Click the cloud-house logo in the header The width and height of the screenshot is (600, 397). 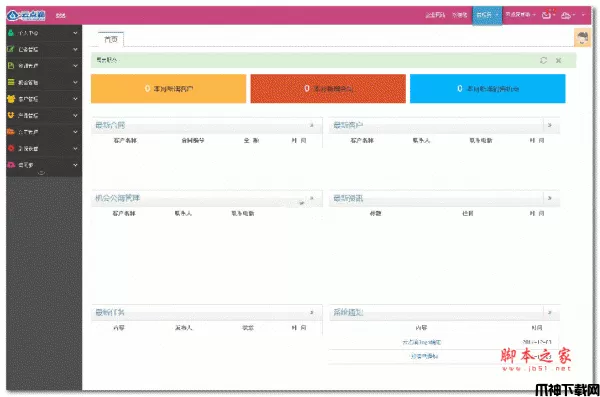point(26,15)
